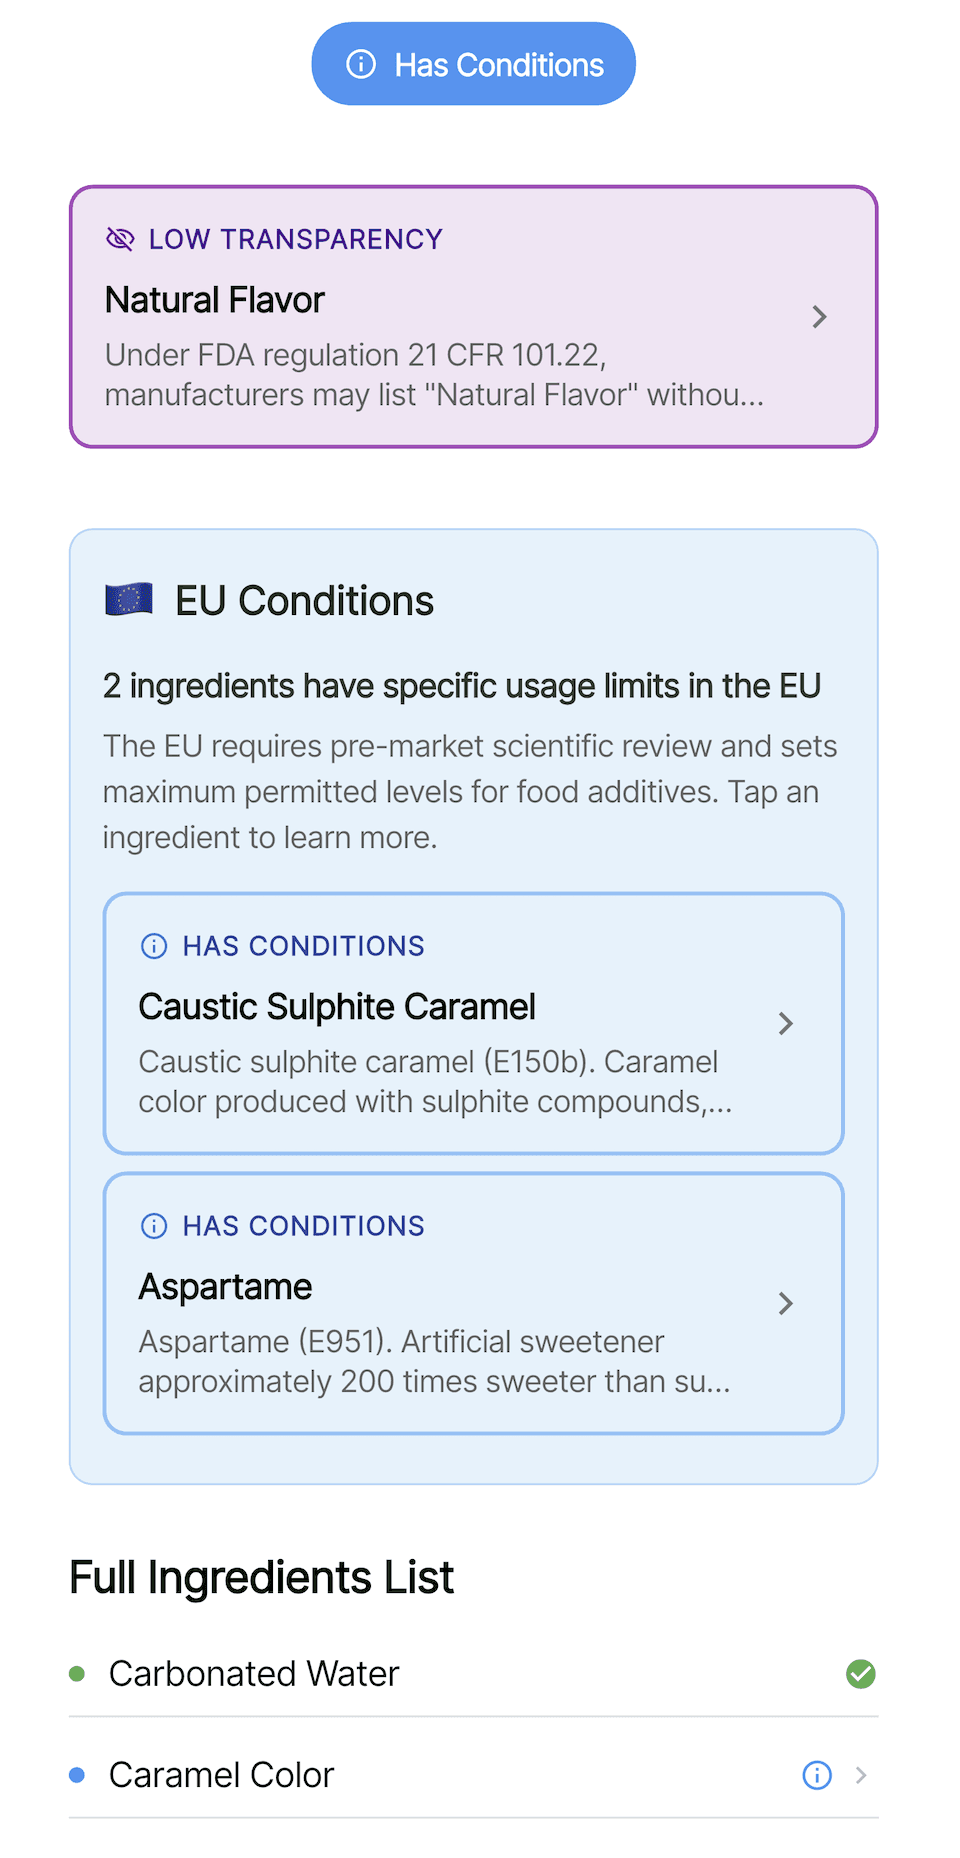Open Caustic Sulphite Caramel chevron arrow
This screenshot has height=1858, width=960.
(786, 1024)
